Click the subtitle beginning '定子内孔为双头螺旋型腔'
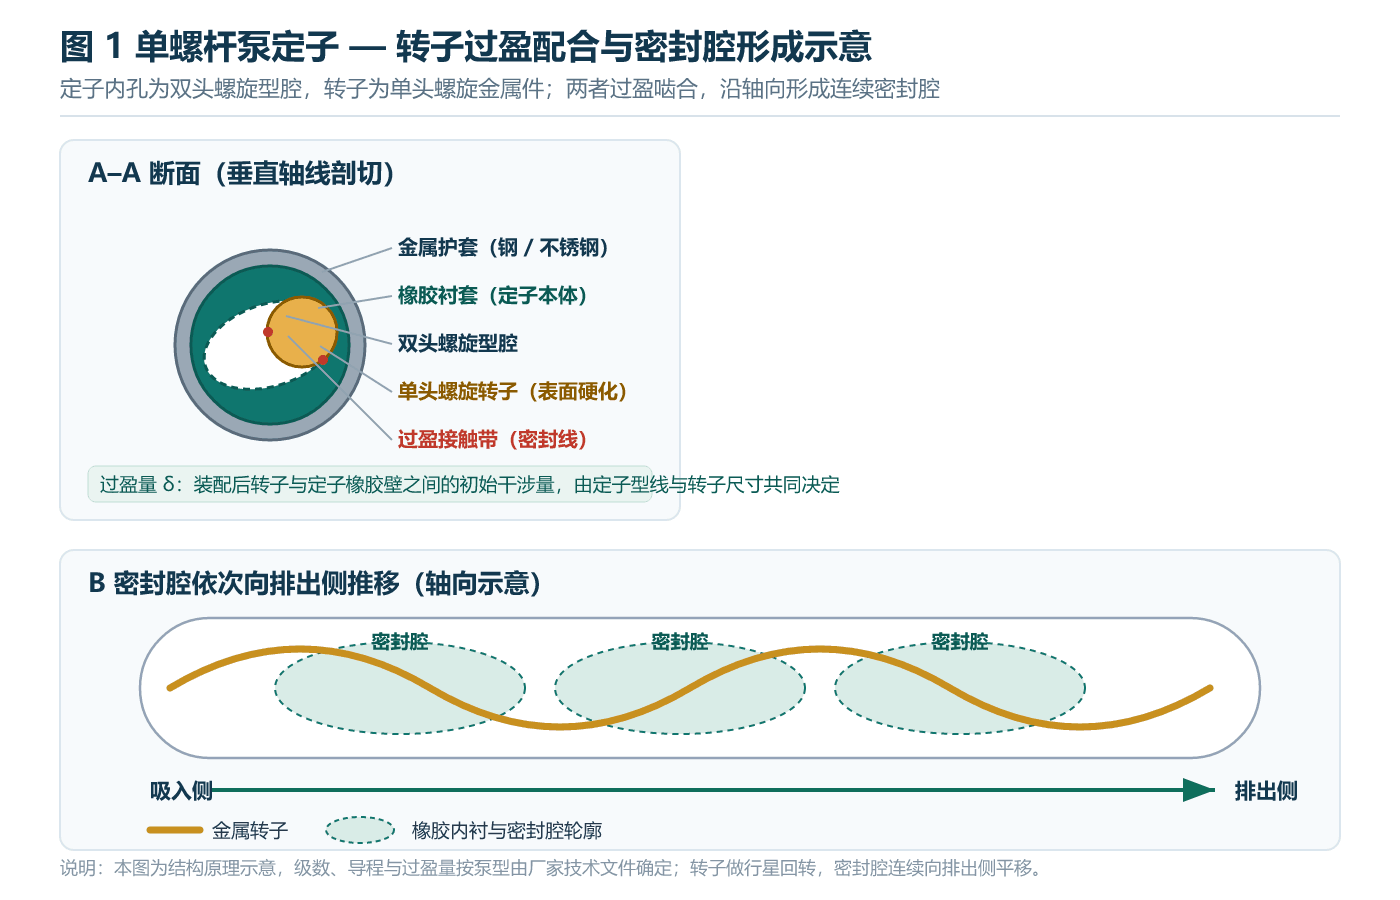 [500, 89]
